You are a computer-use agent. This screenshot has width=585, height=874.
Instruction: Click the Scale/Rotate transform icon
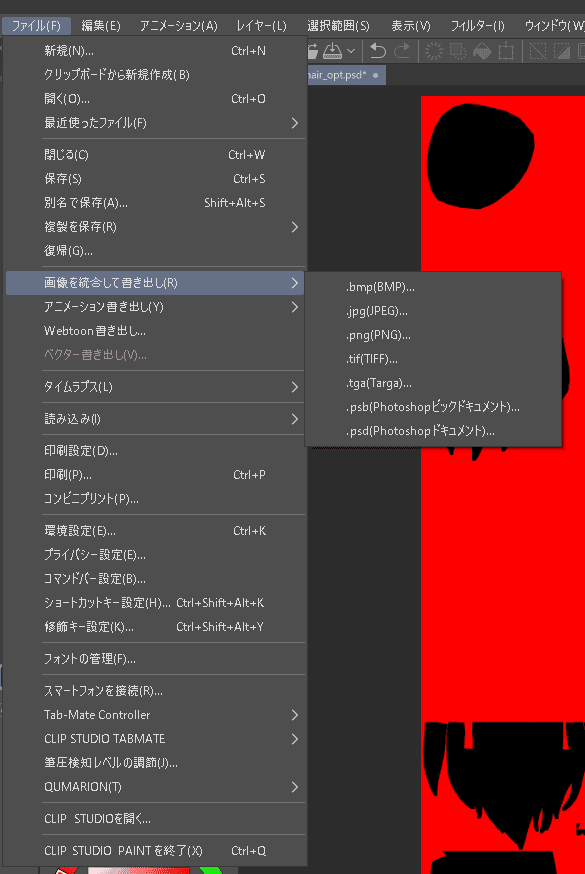(506, 51)
